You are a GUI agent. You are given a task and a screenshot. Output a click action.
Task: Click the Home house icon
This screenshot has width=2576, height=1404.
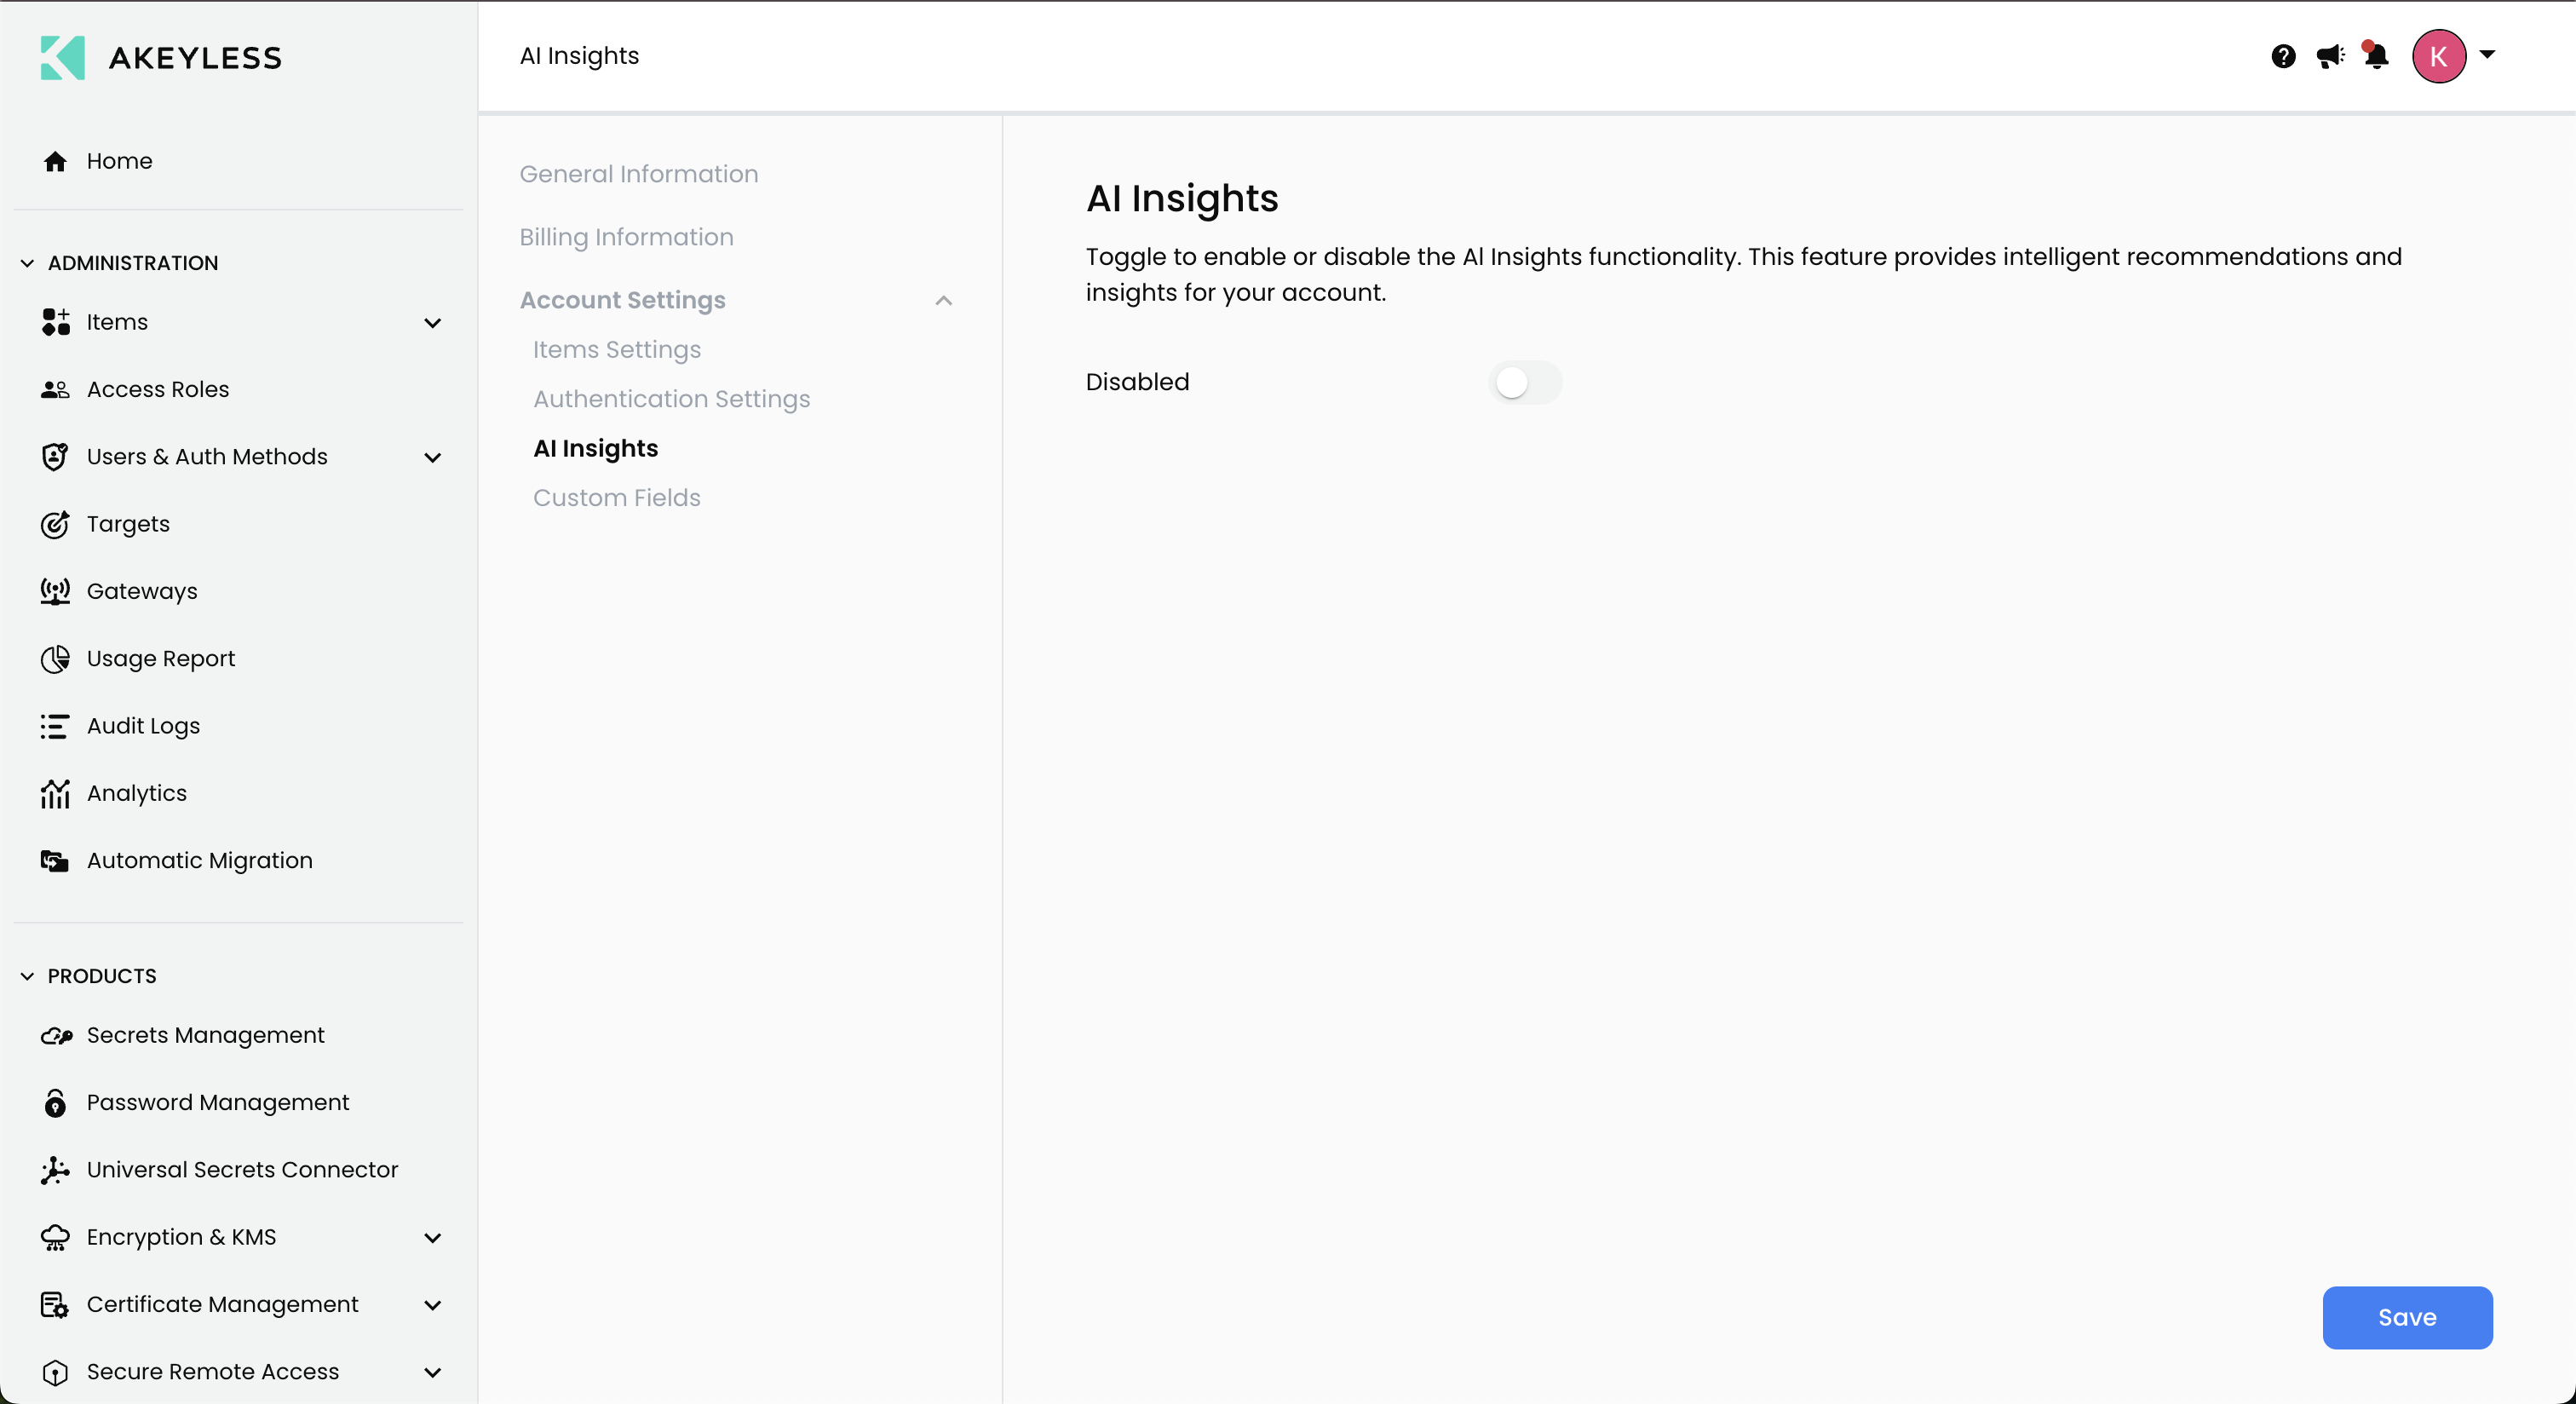(55, 161)
